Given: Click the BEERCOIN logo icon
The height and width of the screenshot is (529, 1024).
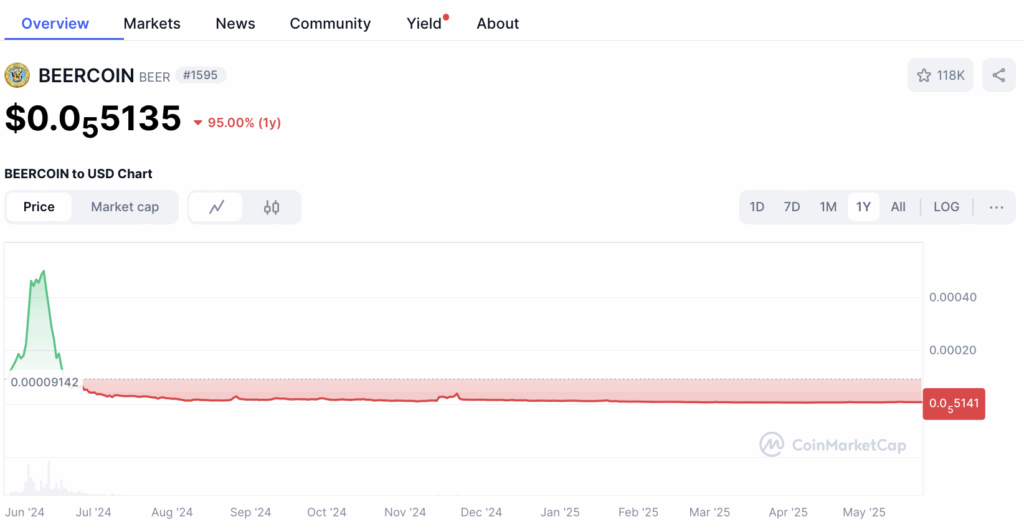Looking at the screenshot, I should click(x=17, y=75).
